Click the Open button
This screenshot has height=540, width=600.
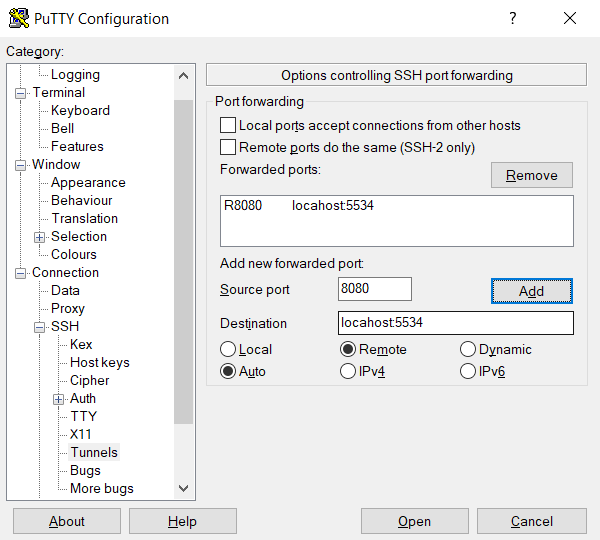(415, 521)
